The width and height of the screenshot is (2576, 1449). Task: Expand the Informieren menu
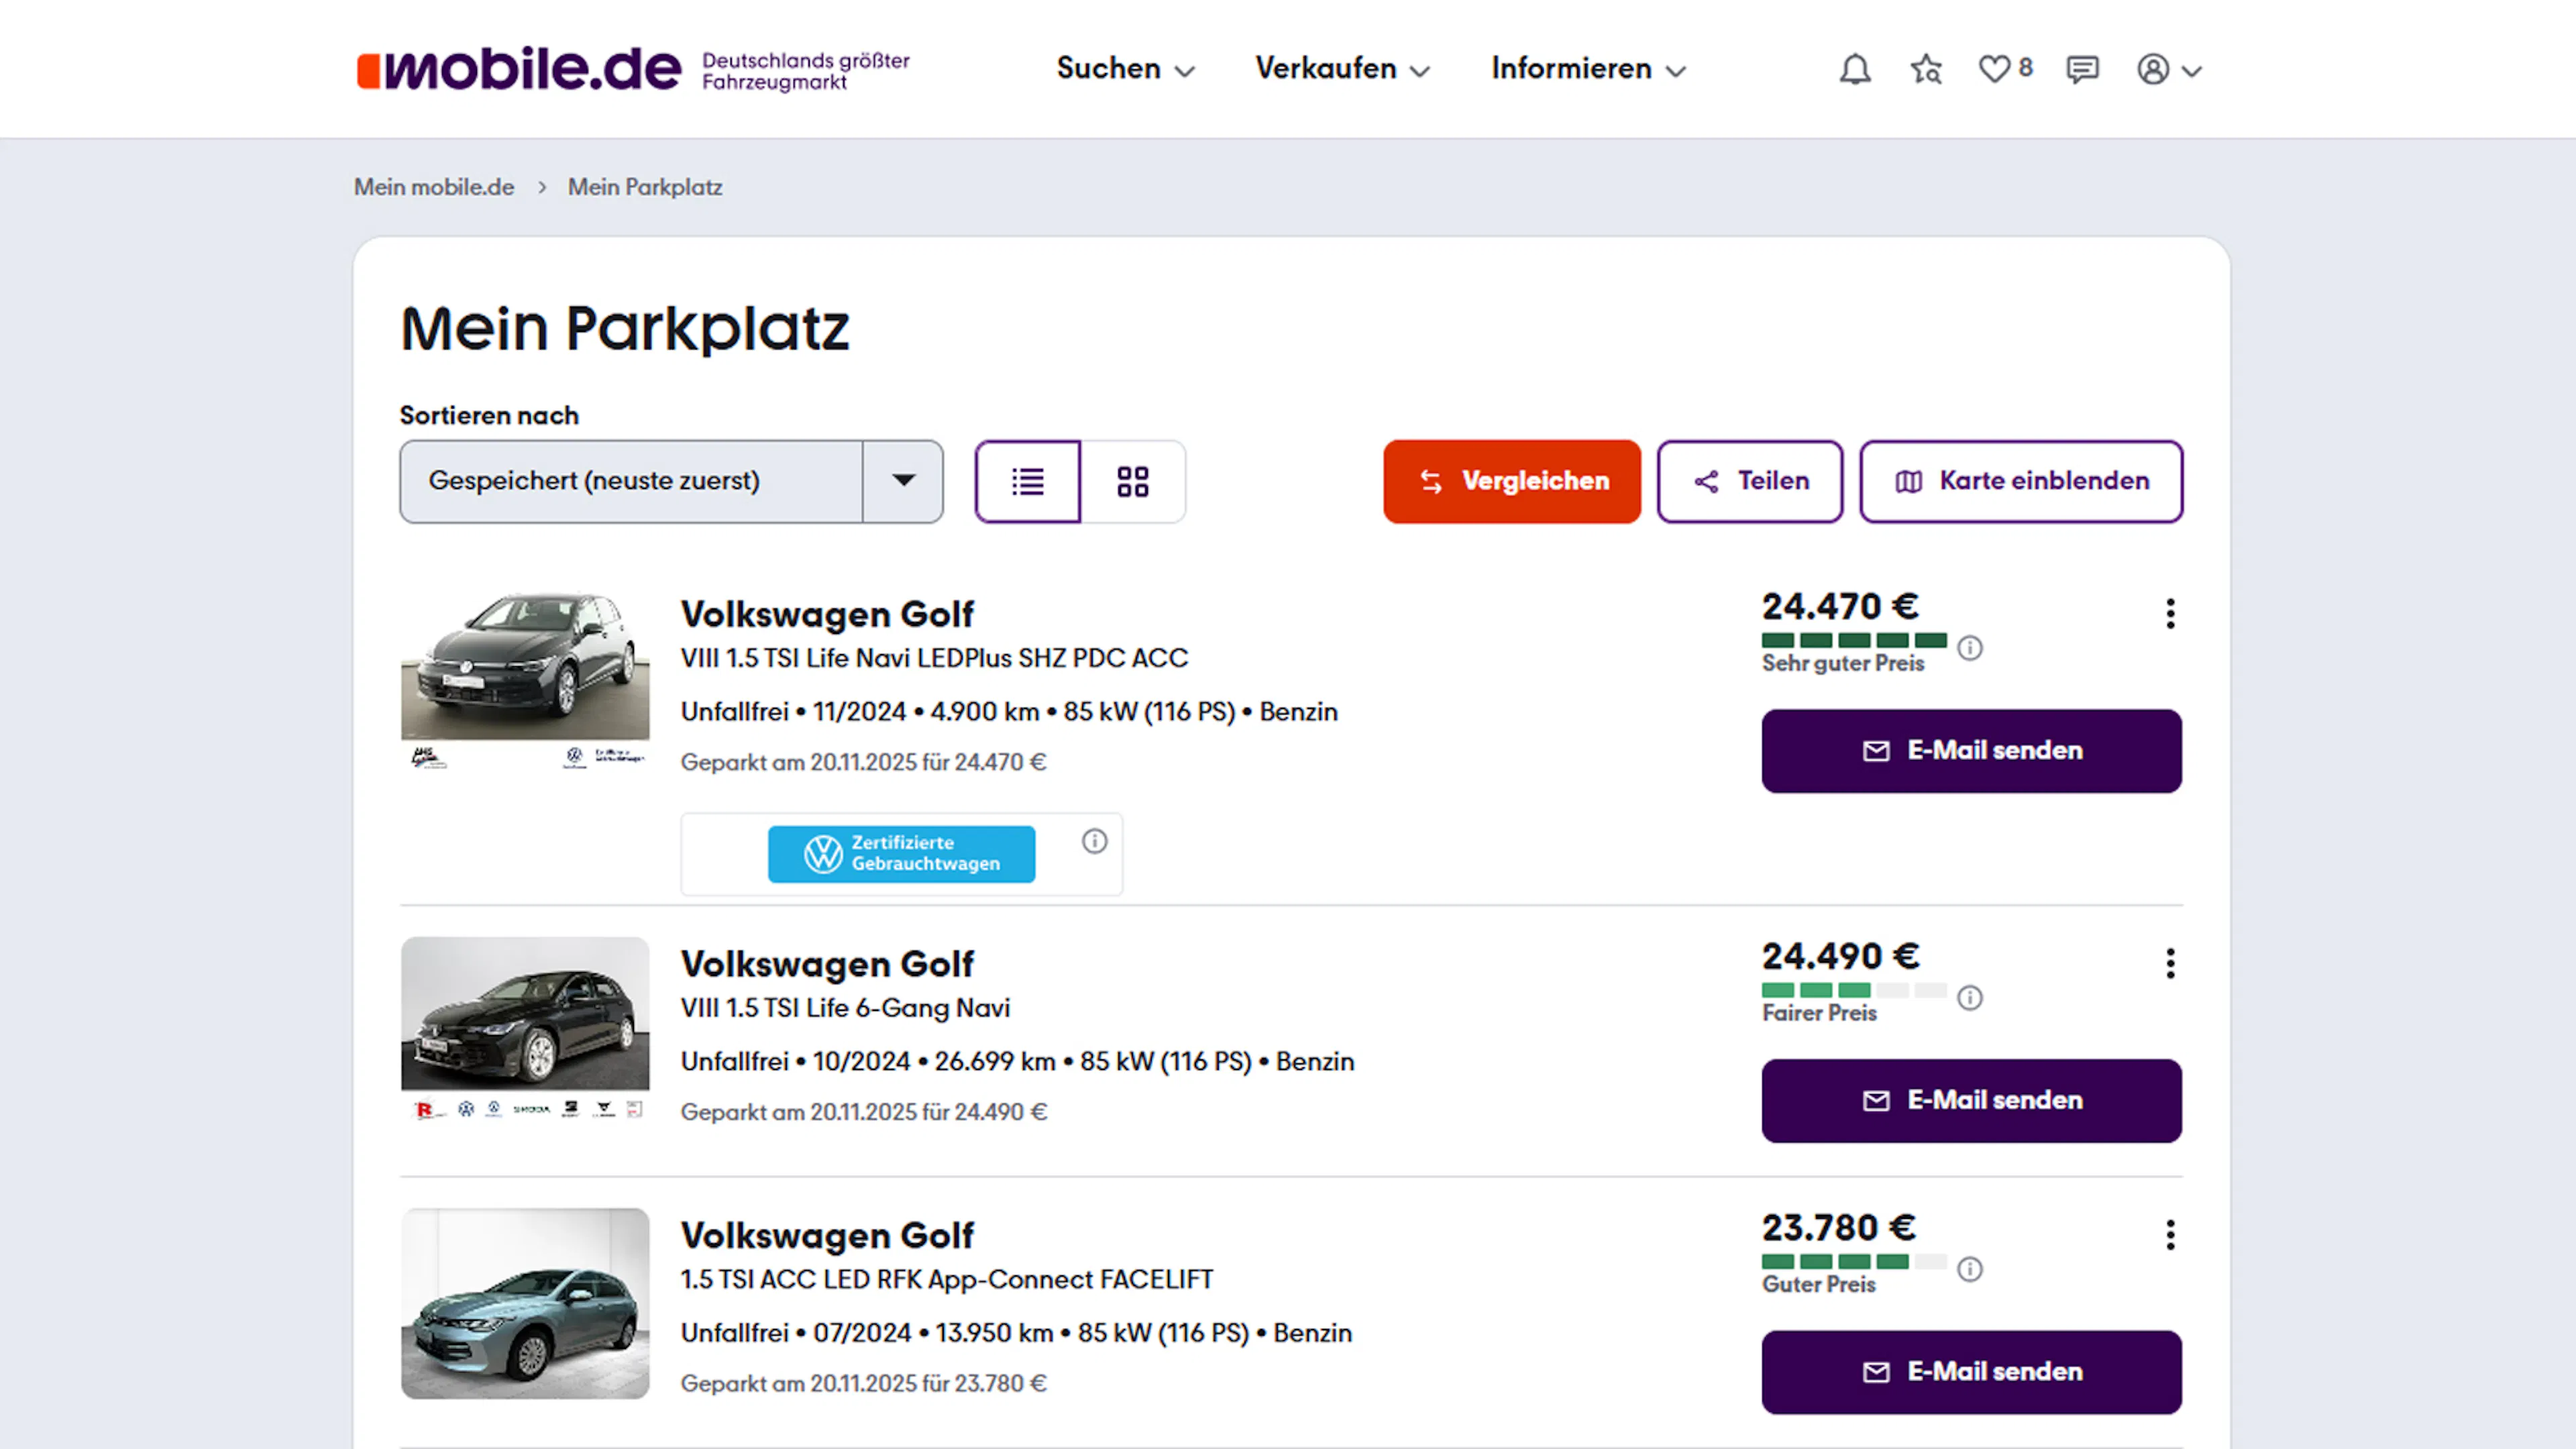1589,69
